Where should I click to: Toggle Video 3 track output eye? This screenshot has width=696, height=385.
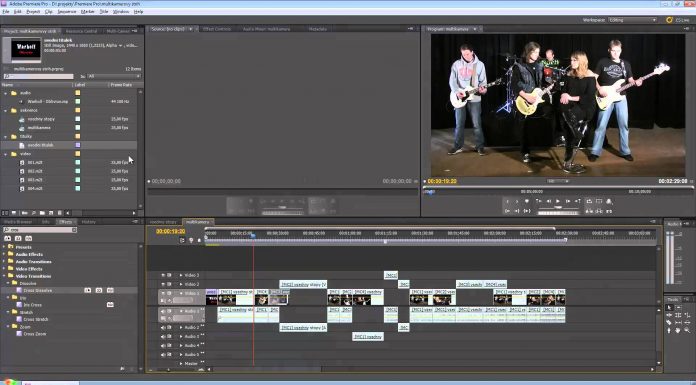(x=163, y=275)
